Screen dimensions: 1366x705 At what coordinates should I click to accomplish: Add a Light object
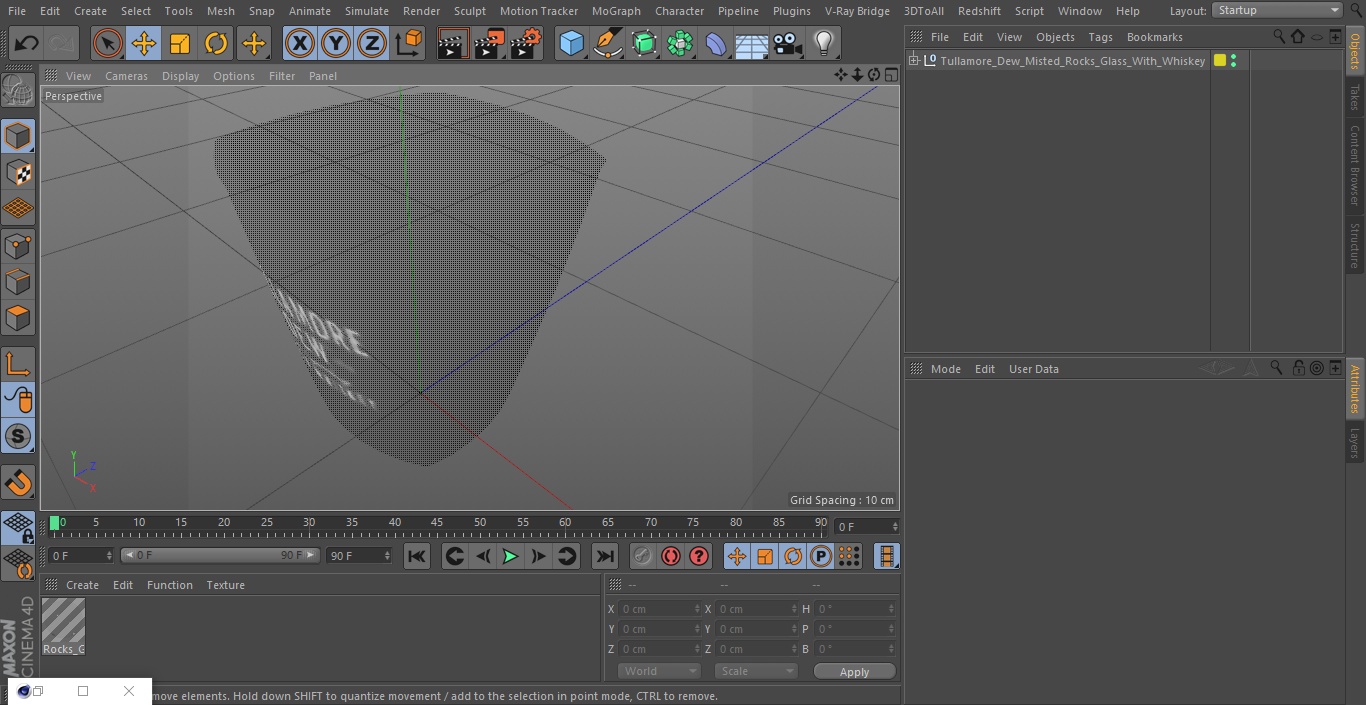[x=823, y=44]
